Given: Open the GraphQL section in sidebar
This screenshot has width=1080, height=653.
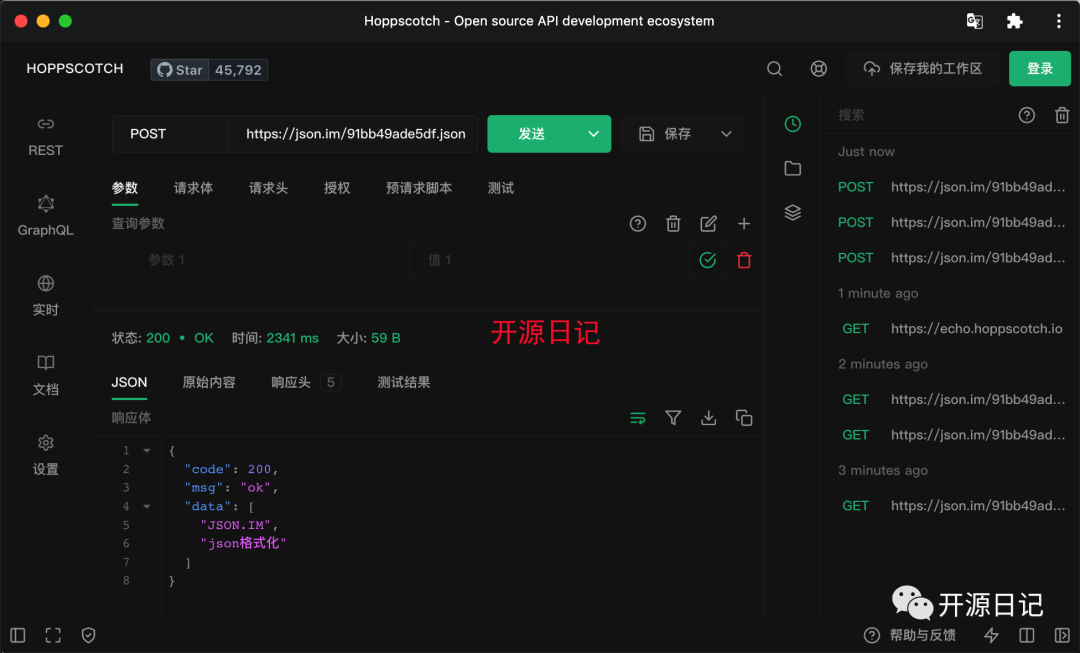Looking at the screenshot, I should 45,216.
